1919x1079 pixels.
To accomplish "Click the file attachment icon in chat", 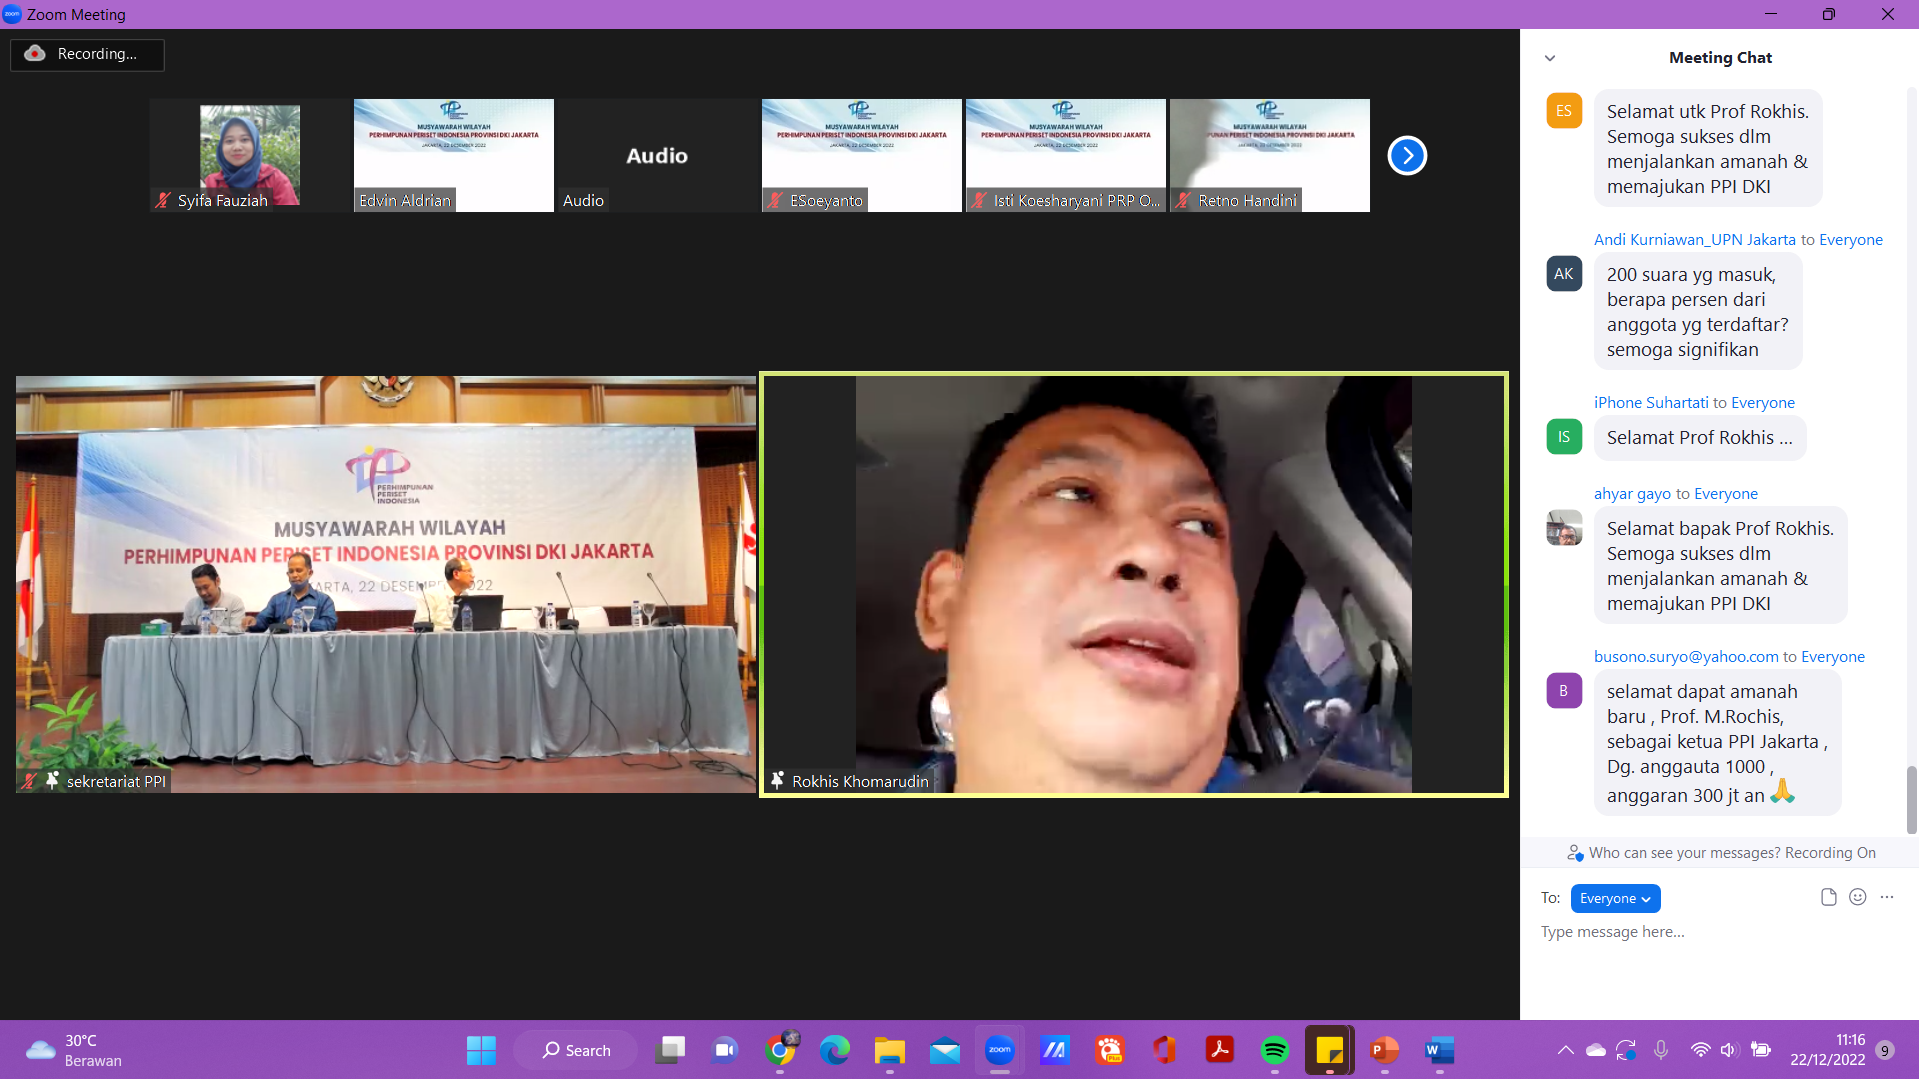I will click(x=1828, y=897).
